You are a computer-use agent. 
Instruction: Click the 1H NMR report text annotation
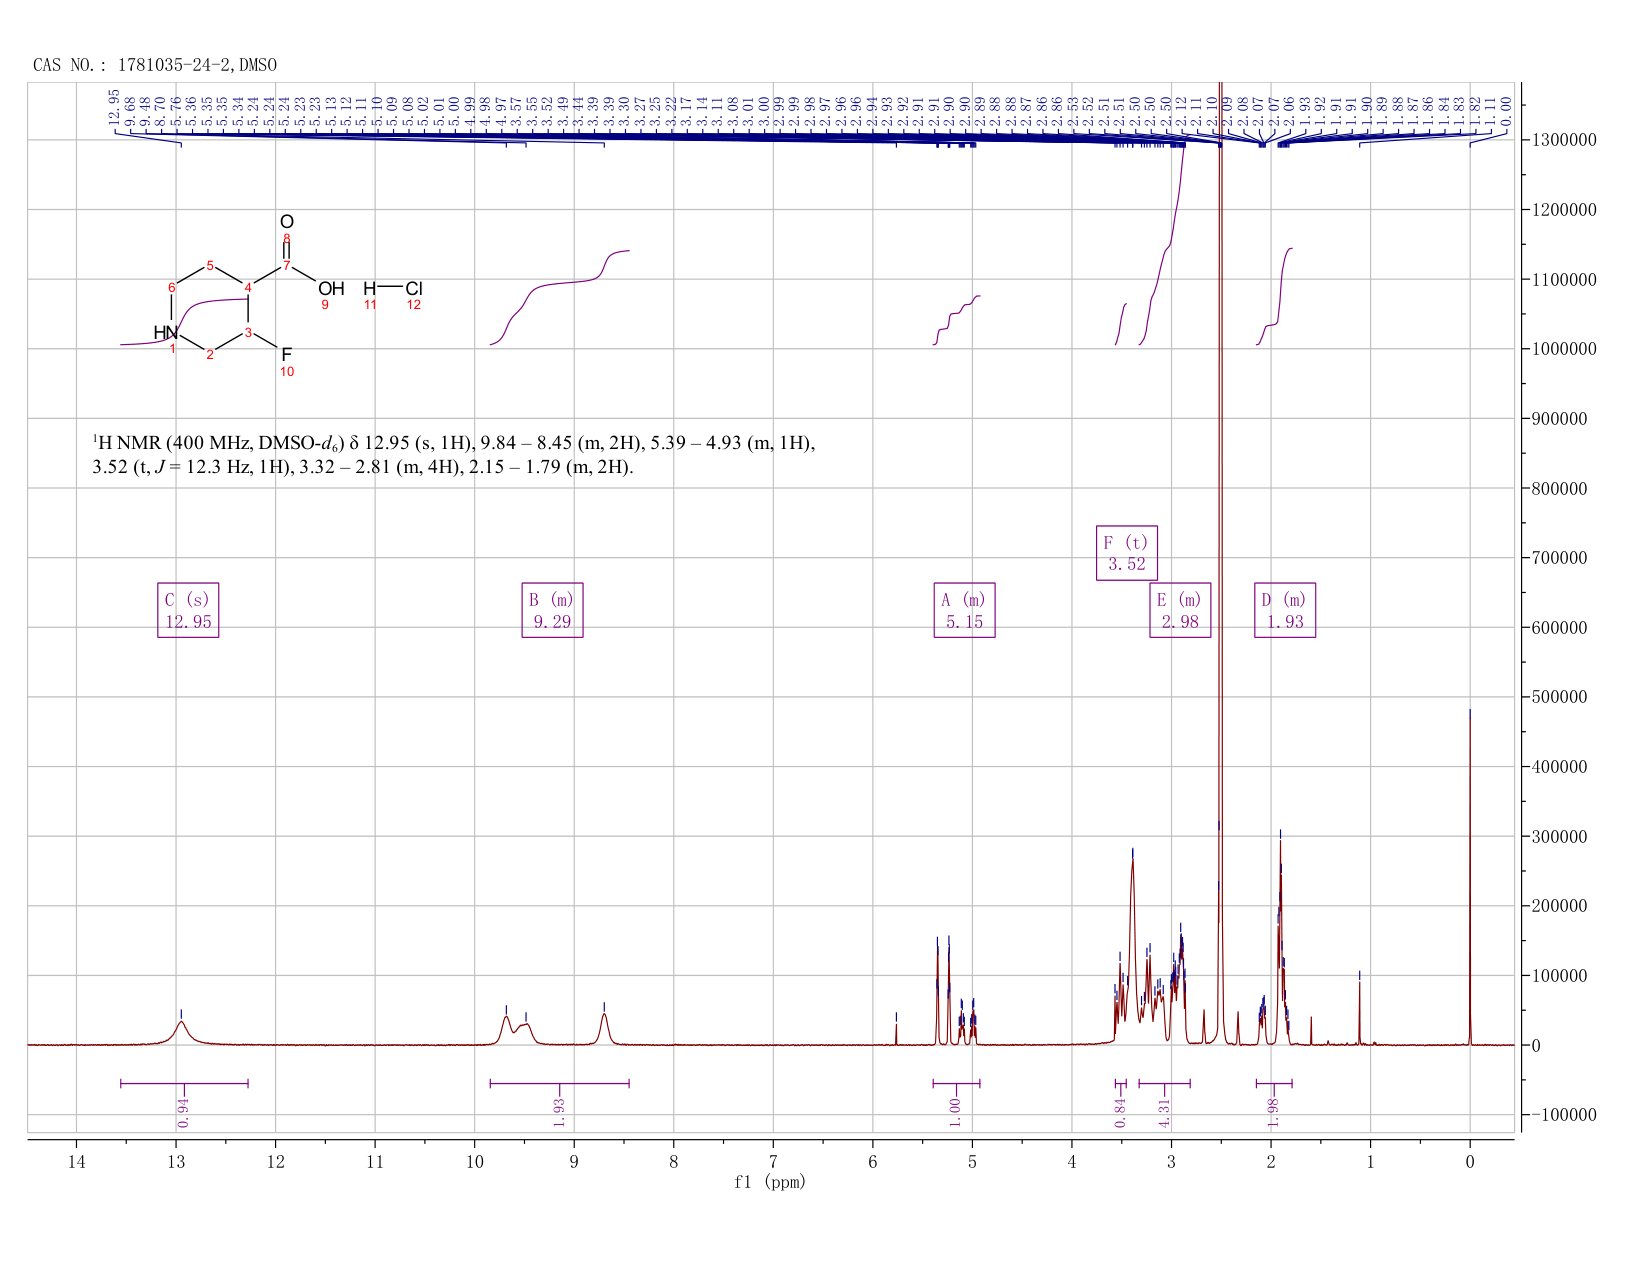click(454, 455)
